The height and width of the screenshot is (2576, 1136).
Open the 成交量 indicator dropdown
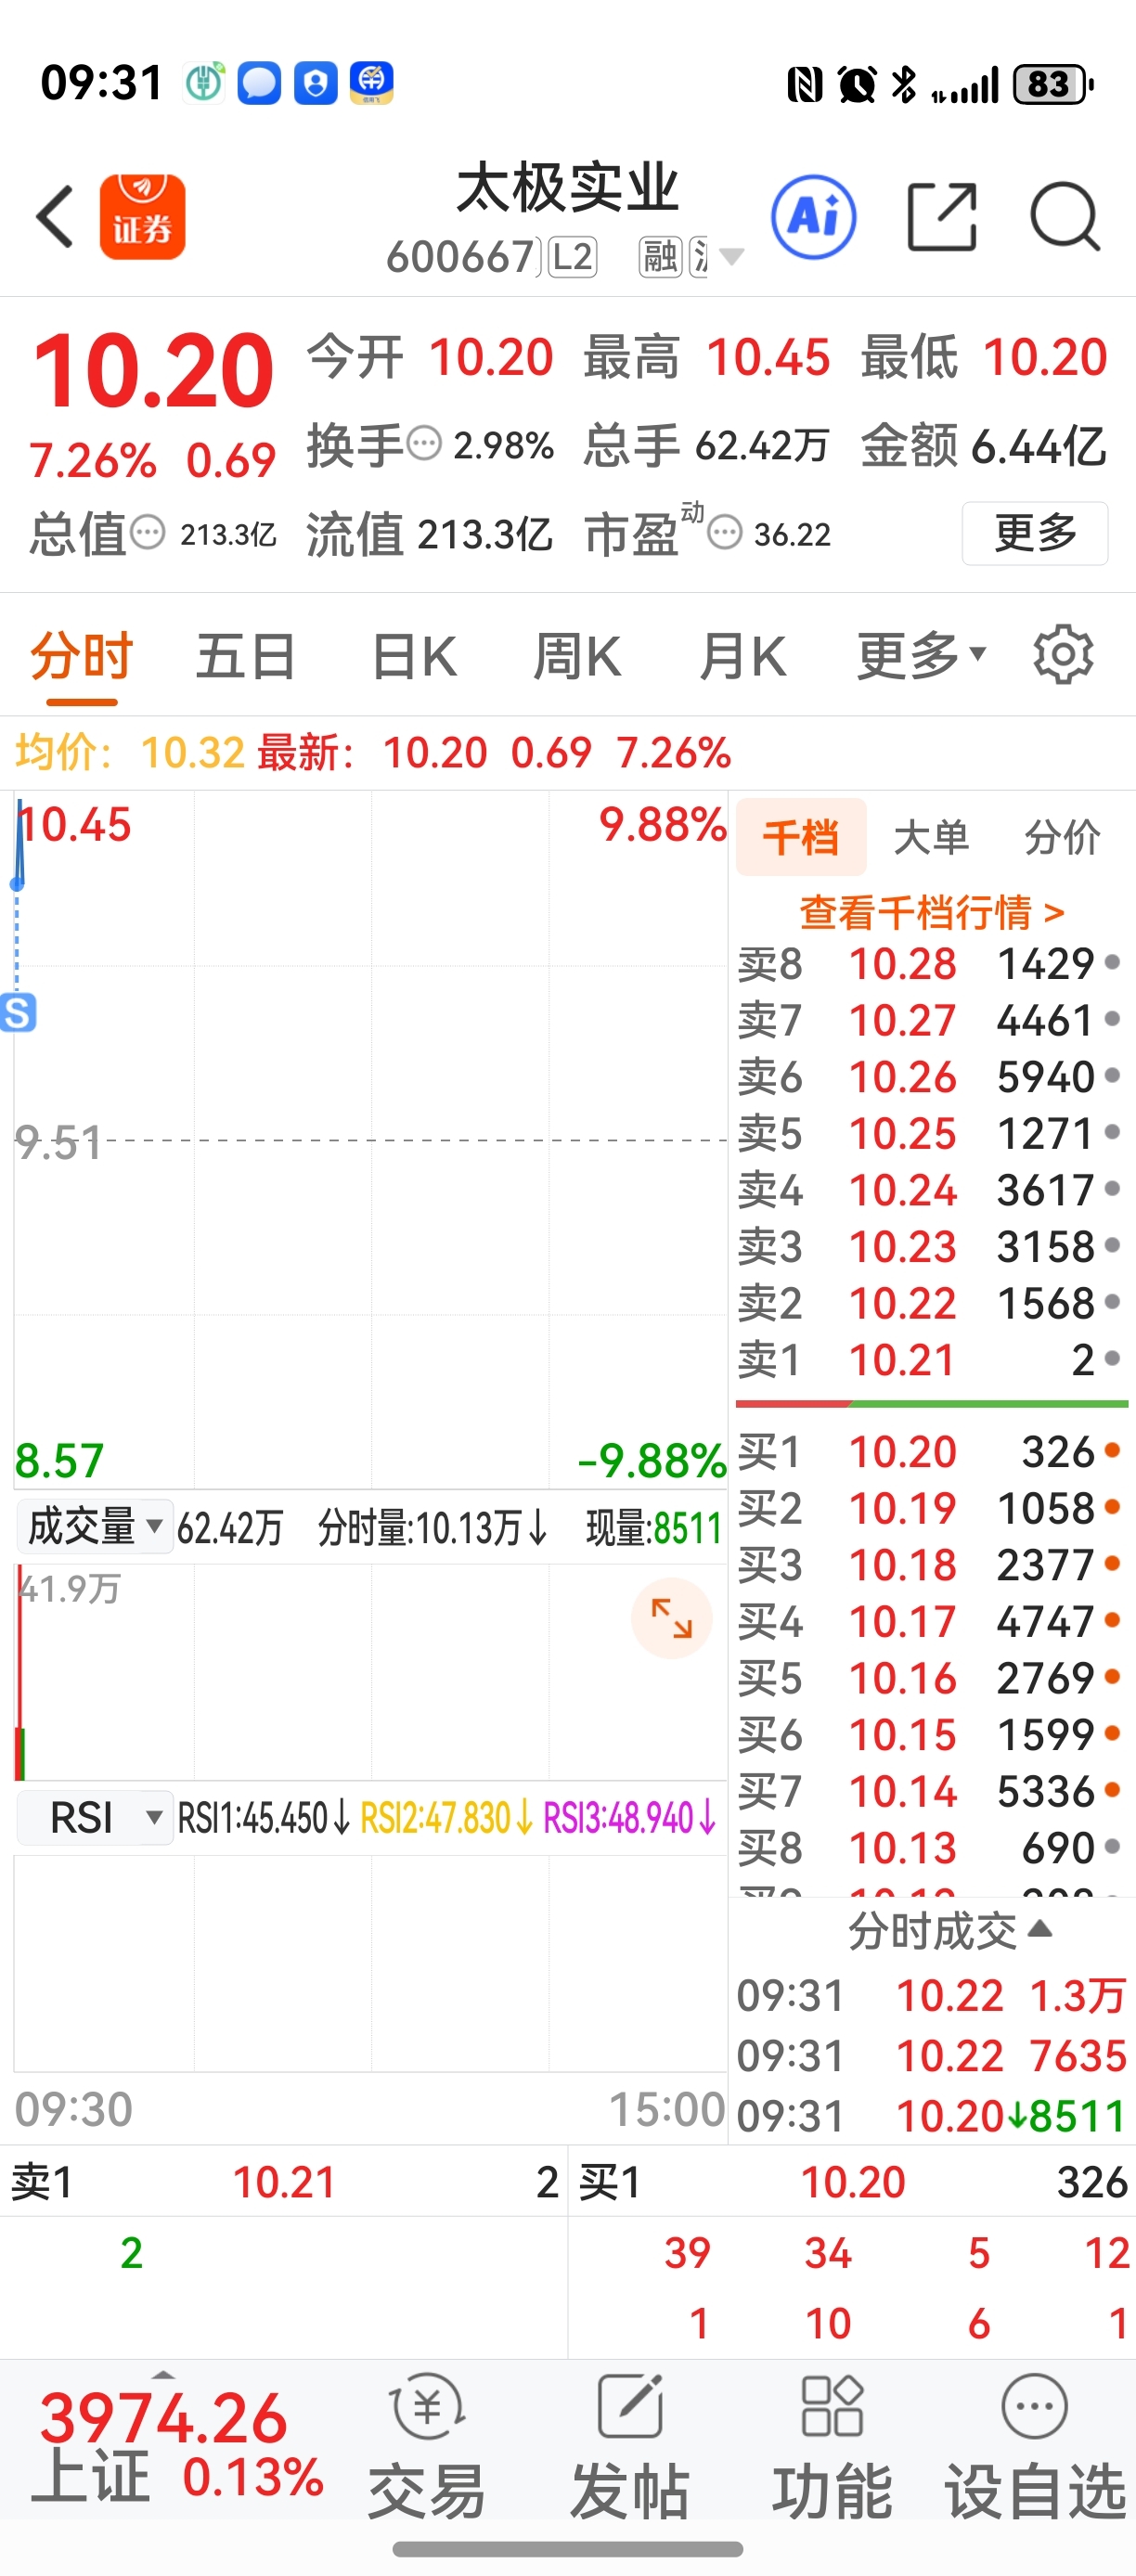tap(94, 1527)
